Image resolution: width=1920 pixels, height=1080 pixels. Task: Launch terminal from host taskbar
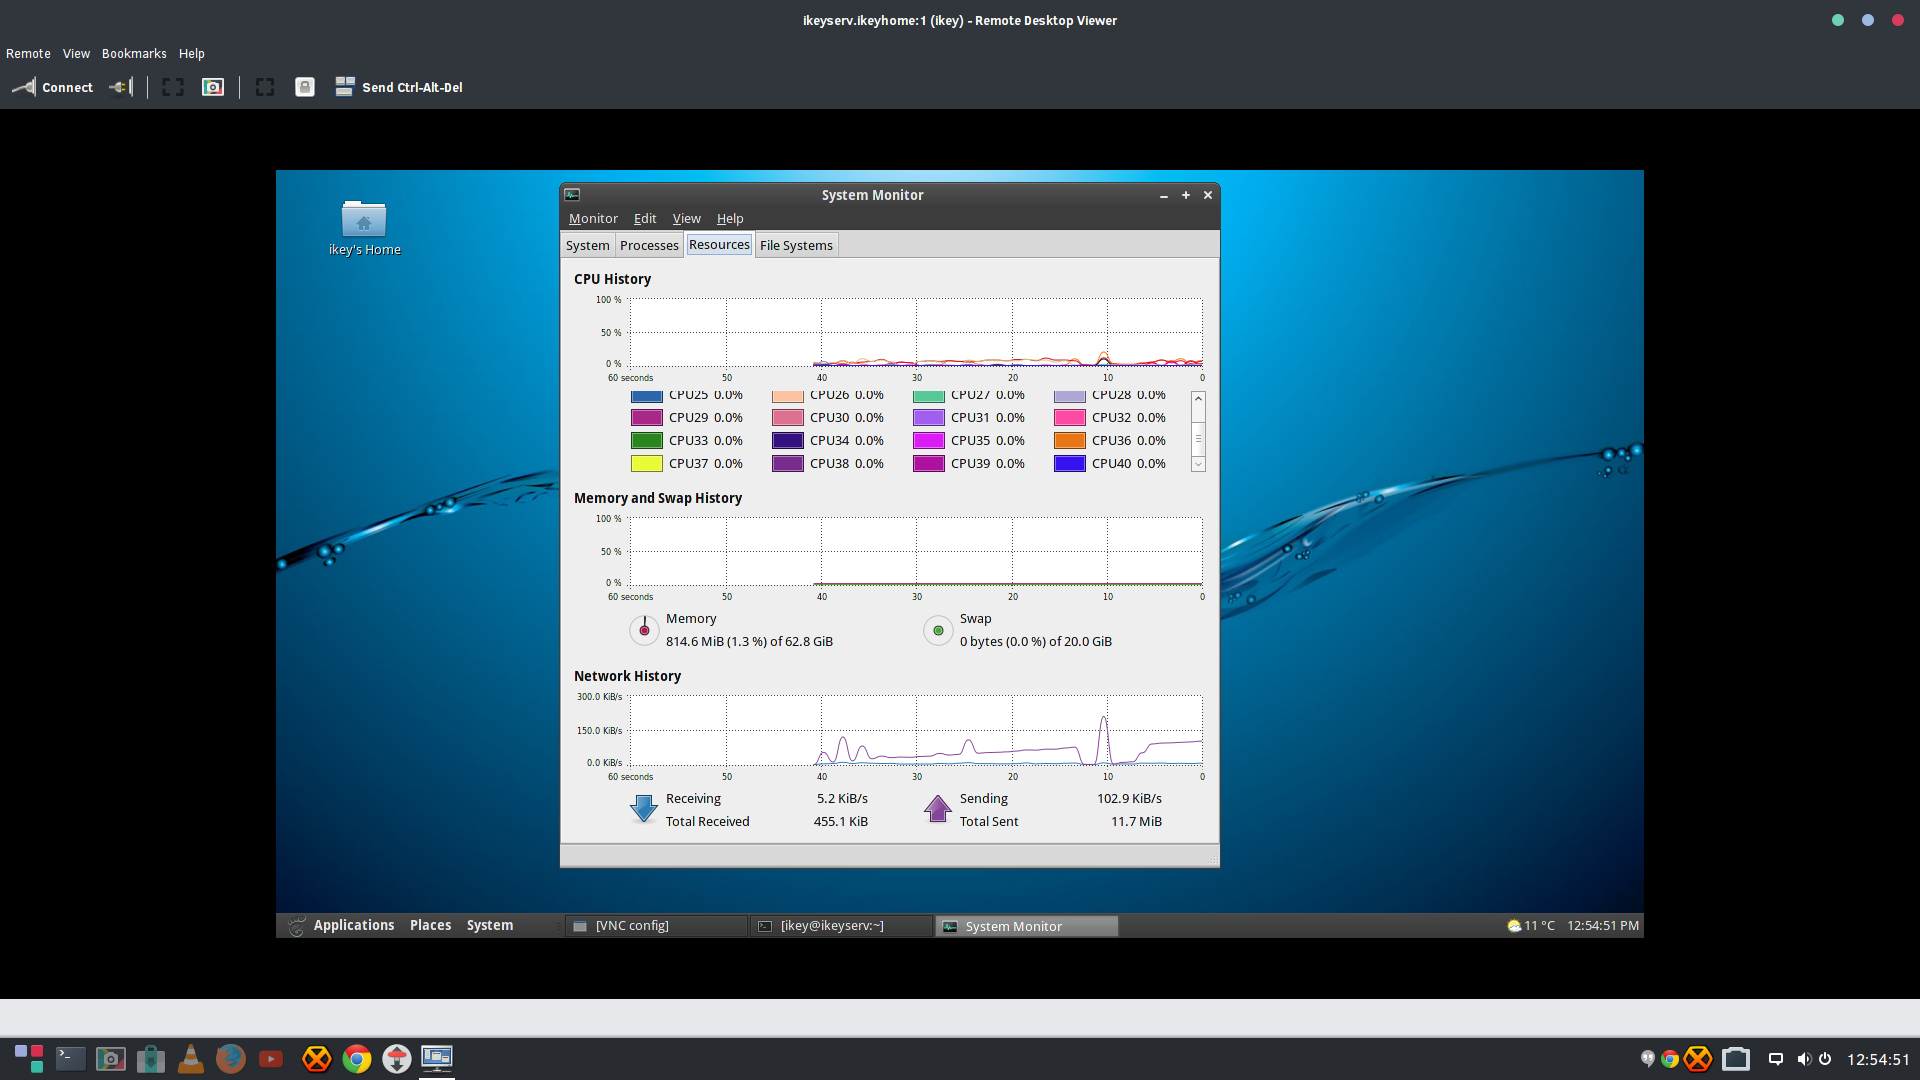coord(71,1058)
